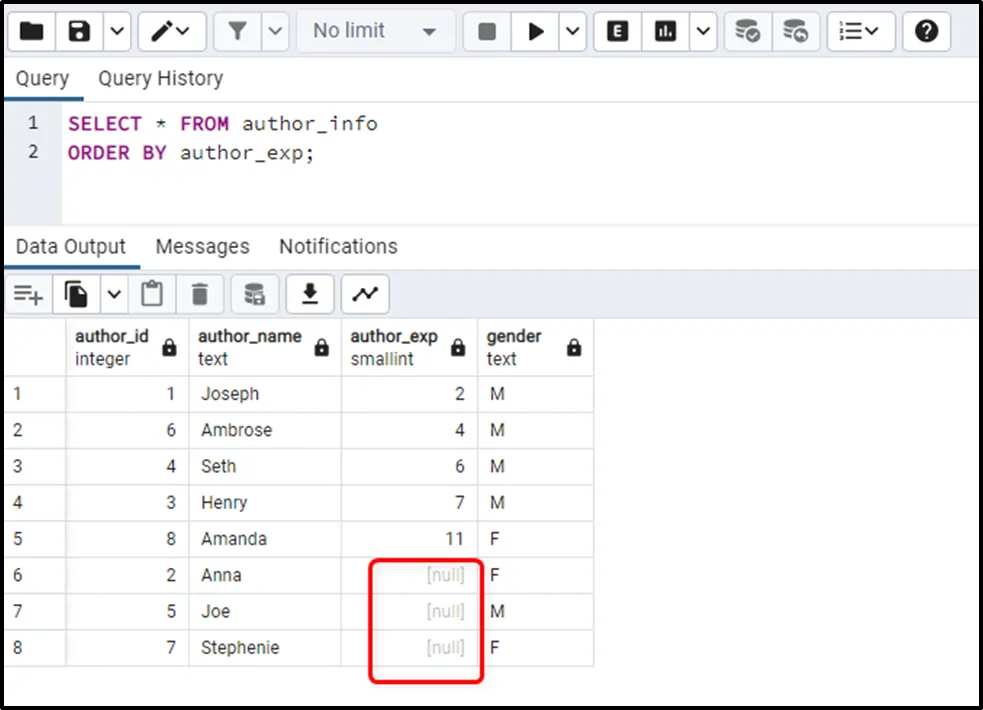Viewport: 983px width, 710px height.
Task: Expand the Macros list dropdown
Action: [x=859, y=32]
